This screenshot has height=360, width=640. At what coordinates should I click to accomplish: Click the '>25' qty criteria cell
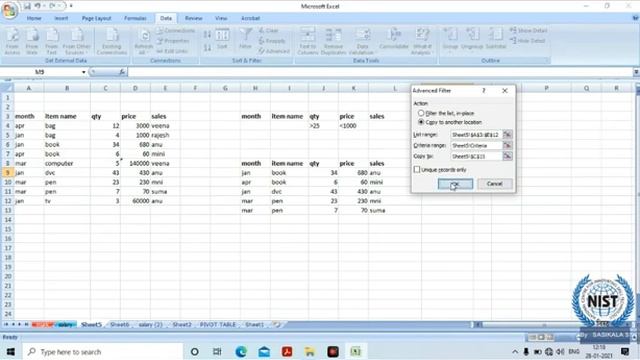click(324, 126)
